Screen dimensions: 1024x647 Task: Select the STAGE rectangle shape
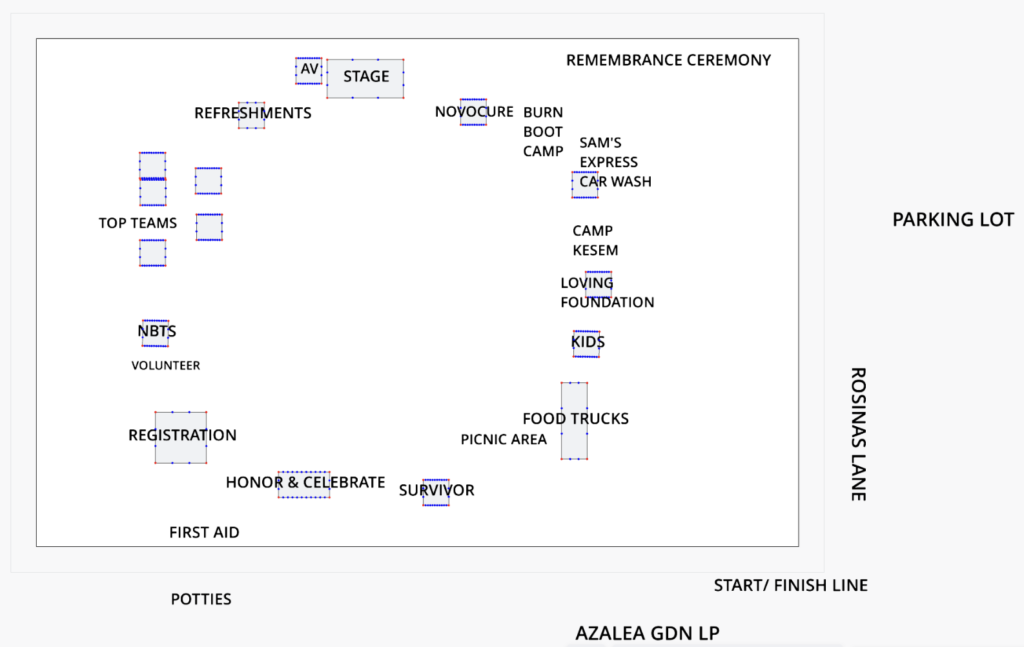tap(365, 78)
